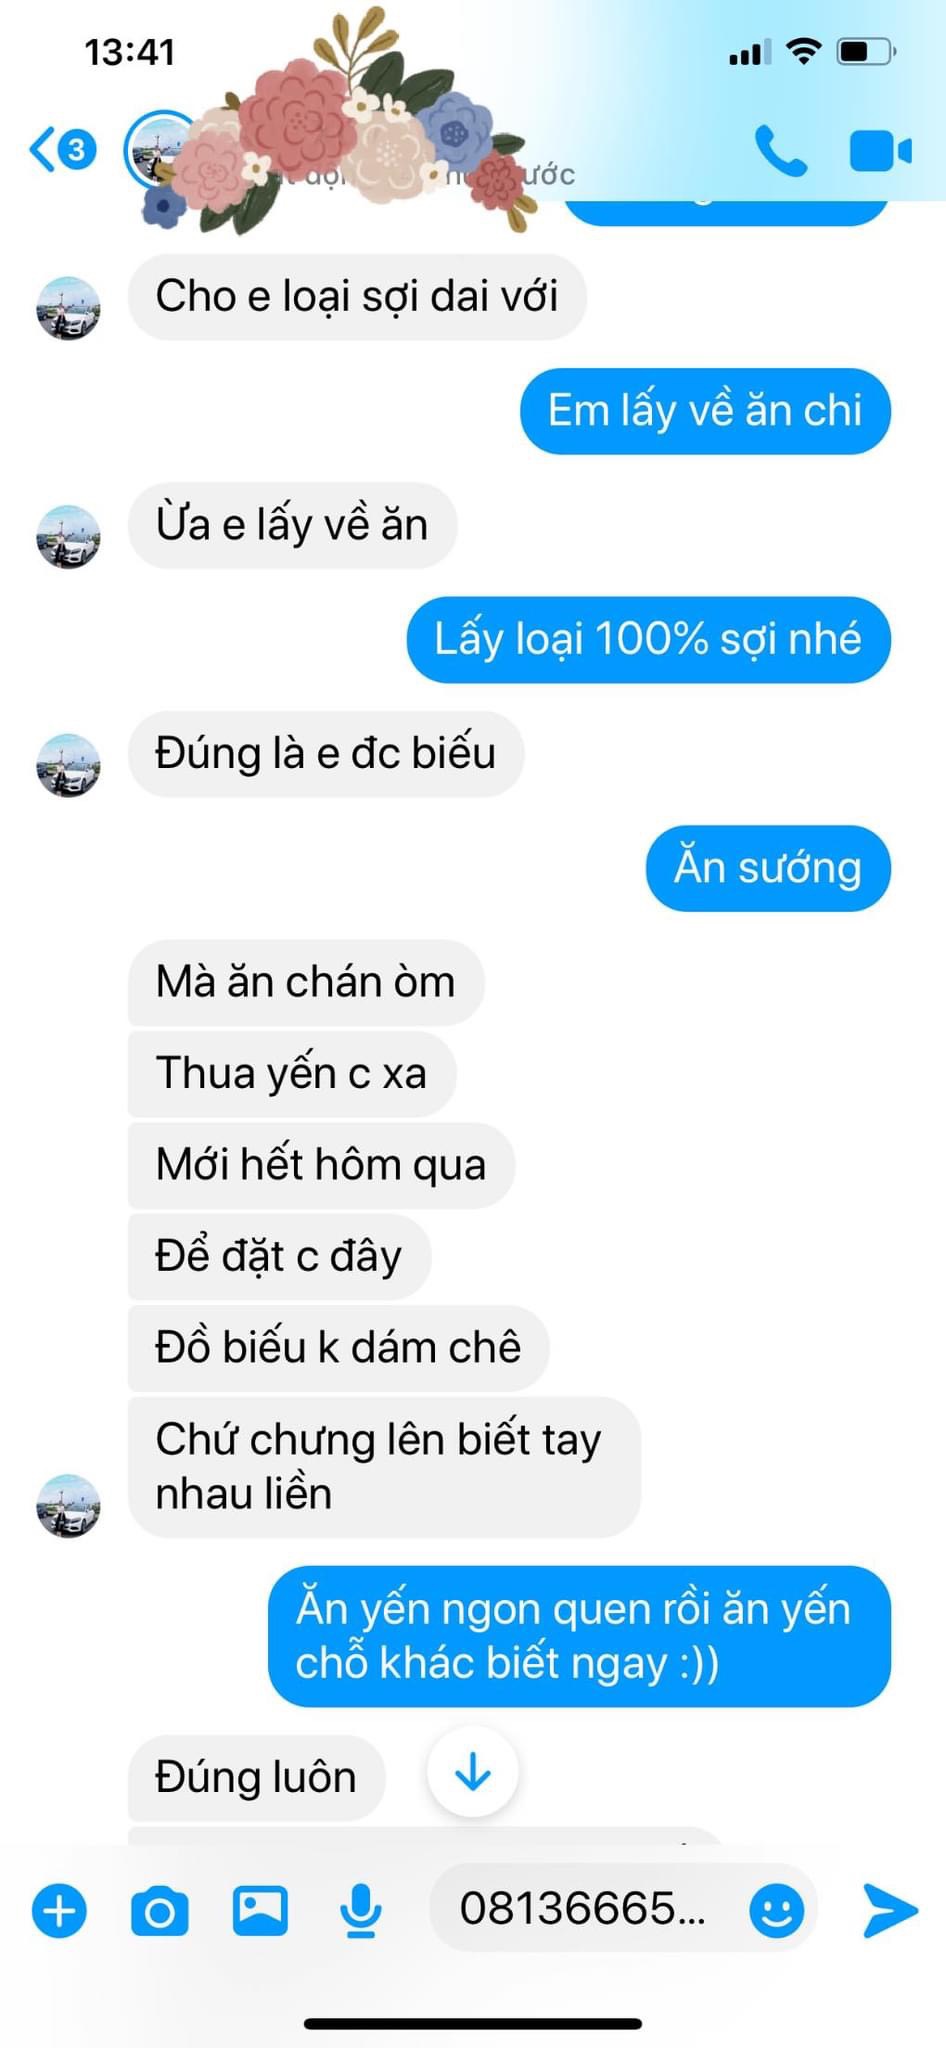The image size is (946, 2048).
Task: Send the typed message with arrow icon
Action: [890, 1910]
